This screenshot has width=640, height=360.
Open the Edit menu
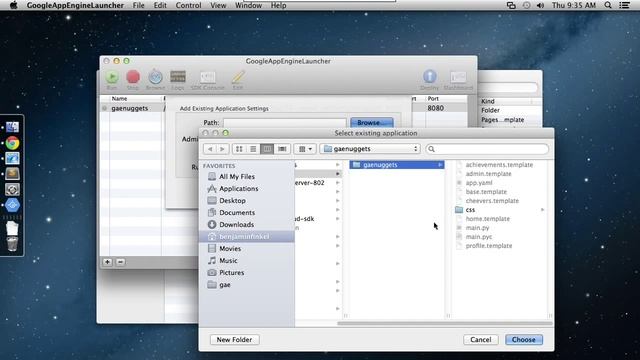click(160, 5)
